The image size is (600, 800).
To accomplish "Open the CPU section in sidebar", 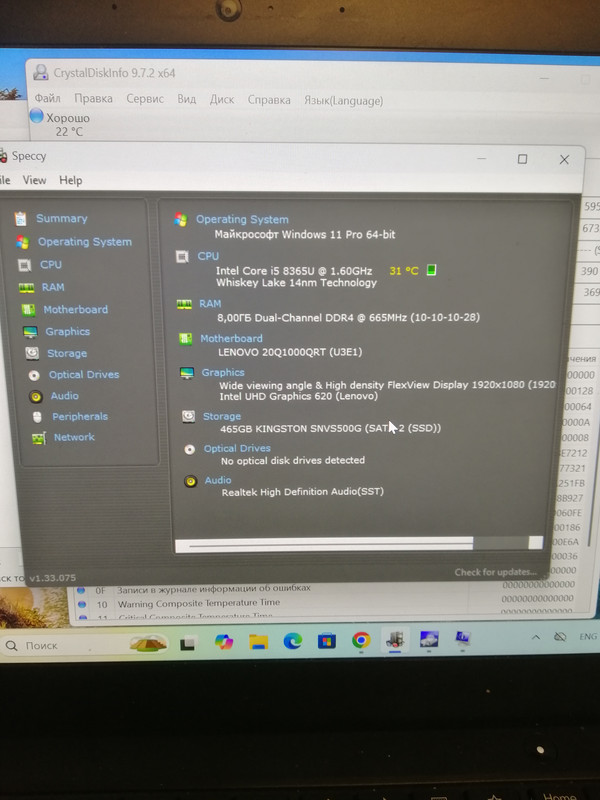I will (51, 265).
